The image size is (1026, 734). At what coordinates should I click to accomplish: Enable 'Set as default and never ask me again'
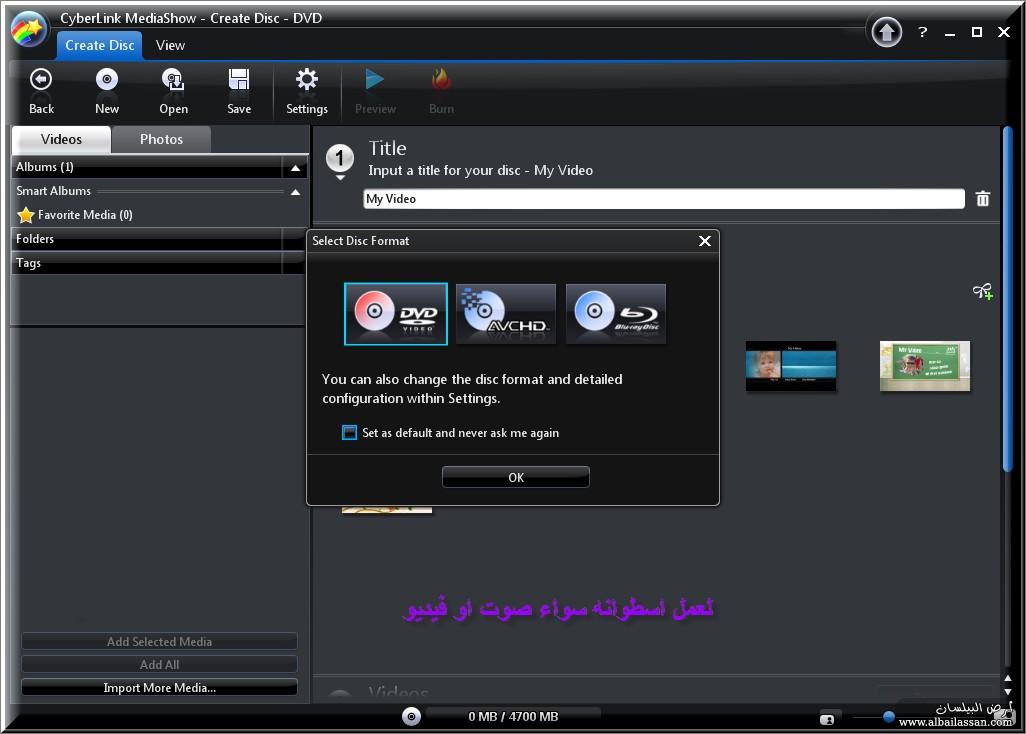(349, 432)
